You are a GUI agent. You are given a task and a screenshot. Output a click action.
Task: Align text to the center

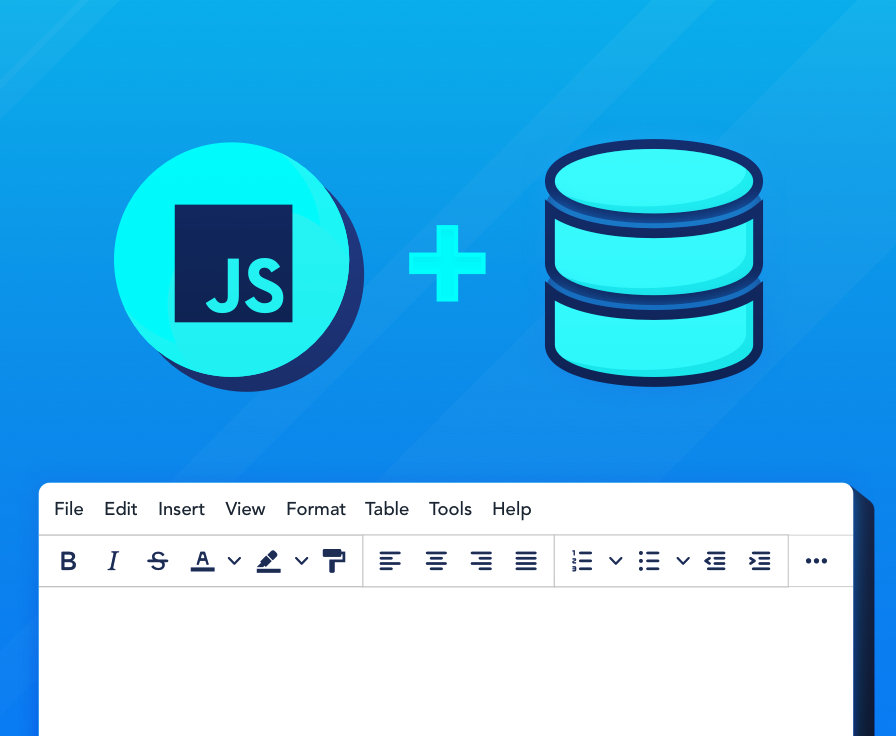[436, 561]
